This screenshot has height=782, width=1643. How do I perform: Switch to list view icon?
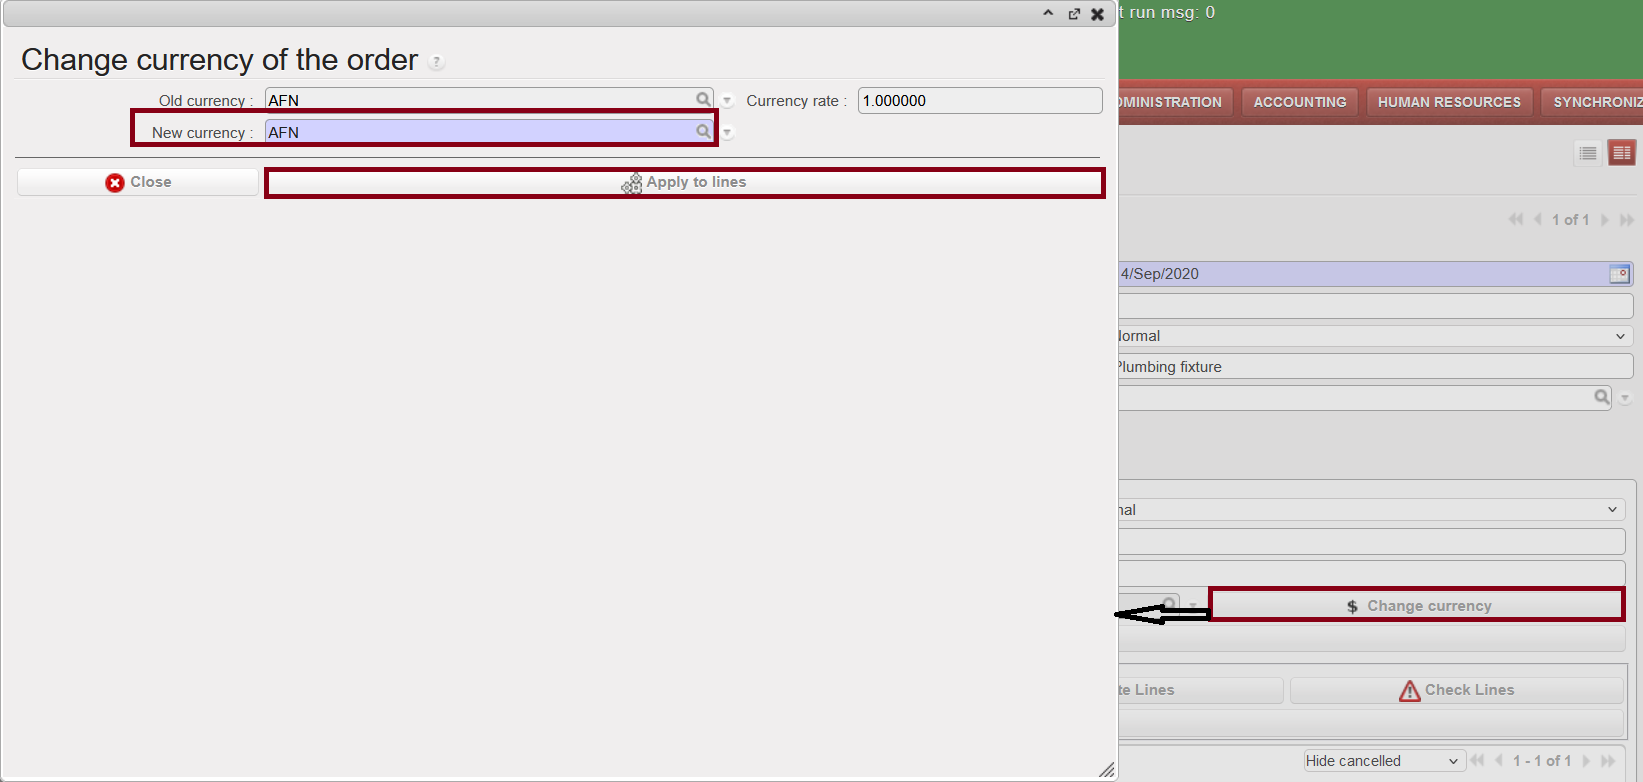coord(1588,153)
